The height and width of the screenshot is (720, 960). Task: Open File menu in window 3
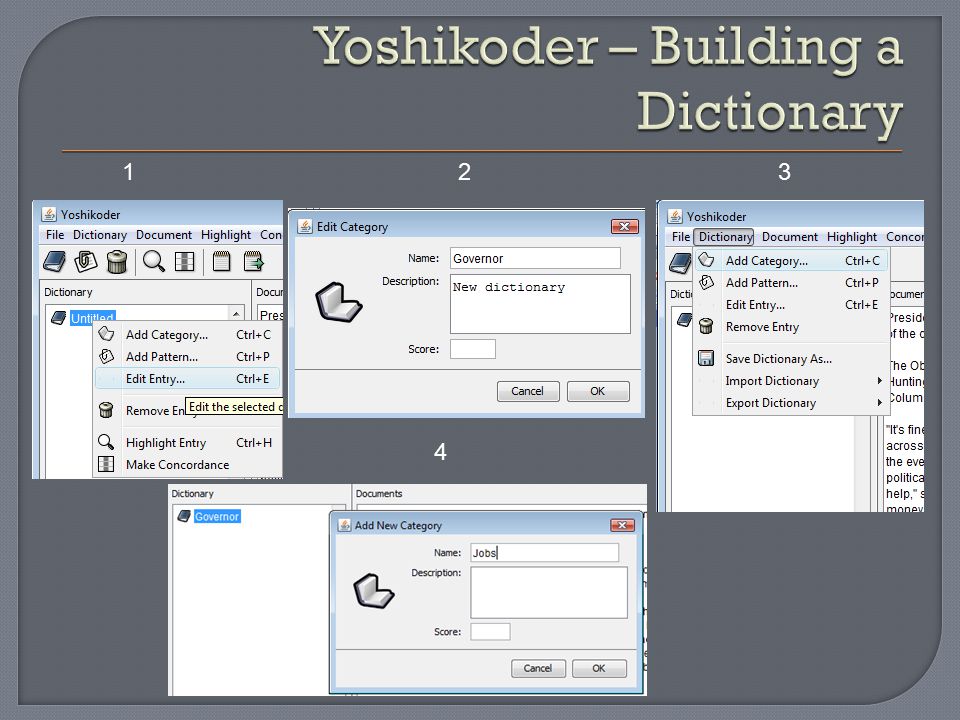tap(680, 236)
